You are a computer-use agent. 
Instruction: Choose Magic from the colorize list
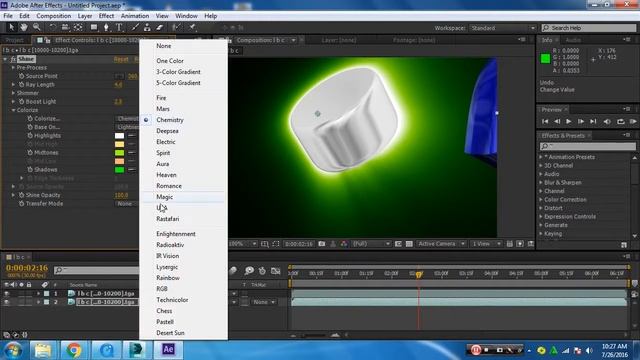tap(164, 197)
